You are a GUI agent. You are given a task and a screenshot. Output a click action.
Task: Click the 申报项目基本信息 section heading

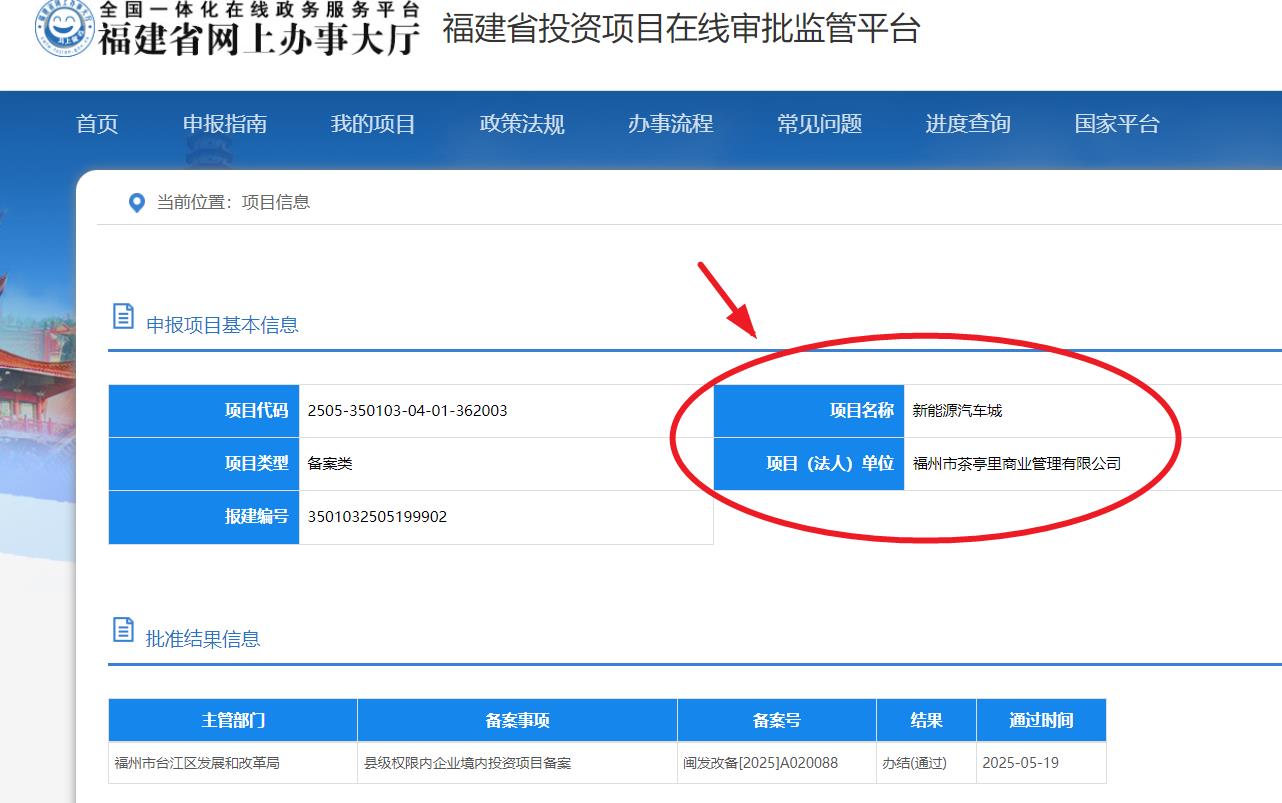222,325
